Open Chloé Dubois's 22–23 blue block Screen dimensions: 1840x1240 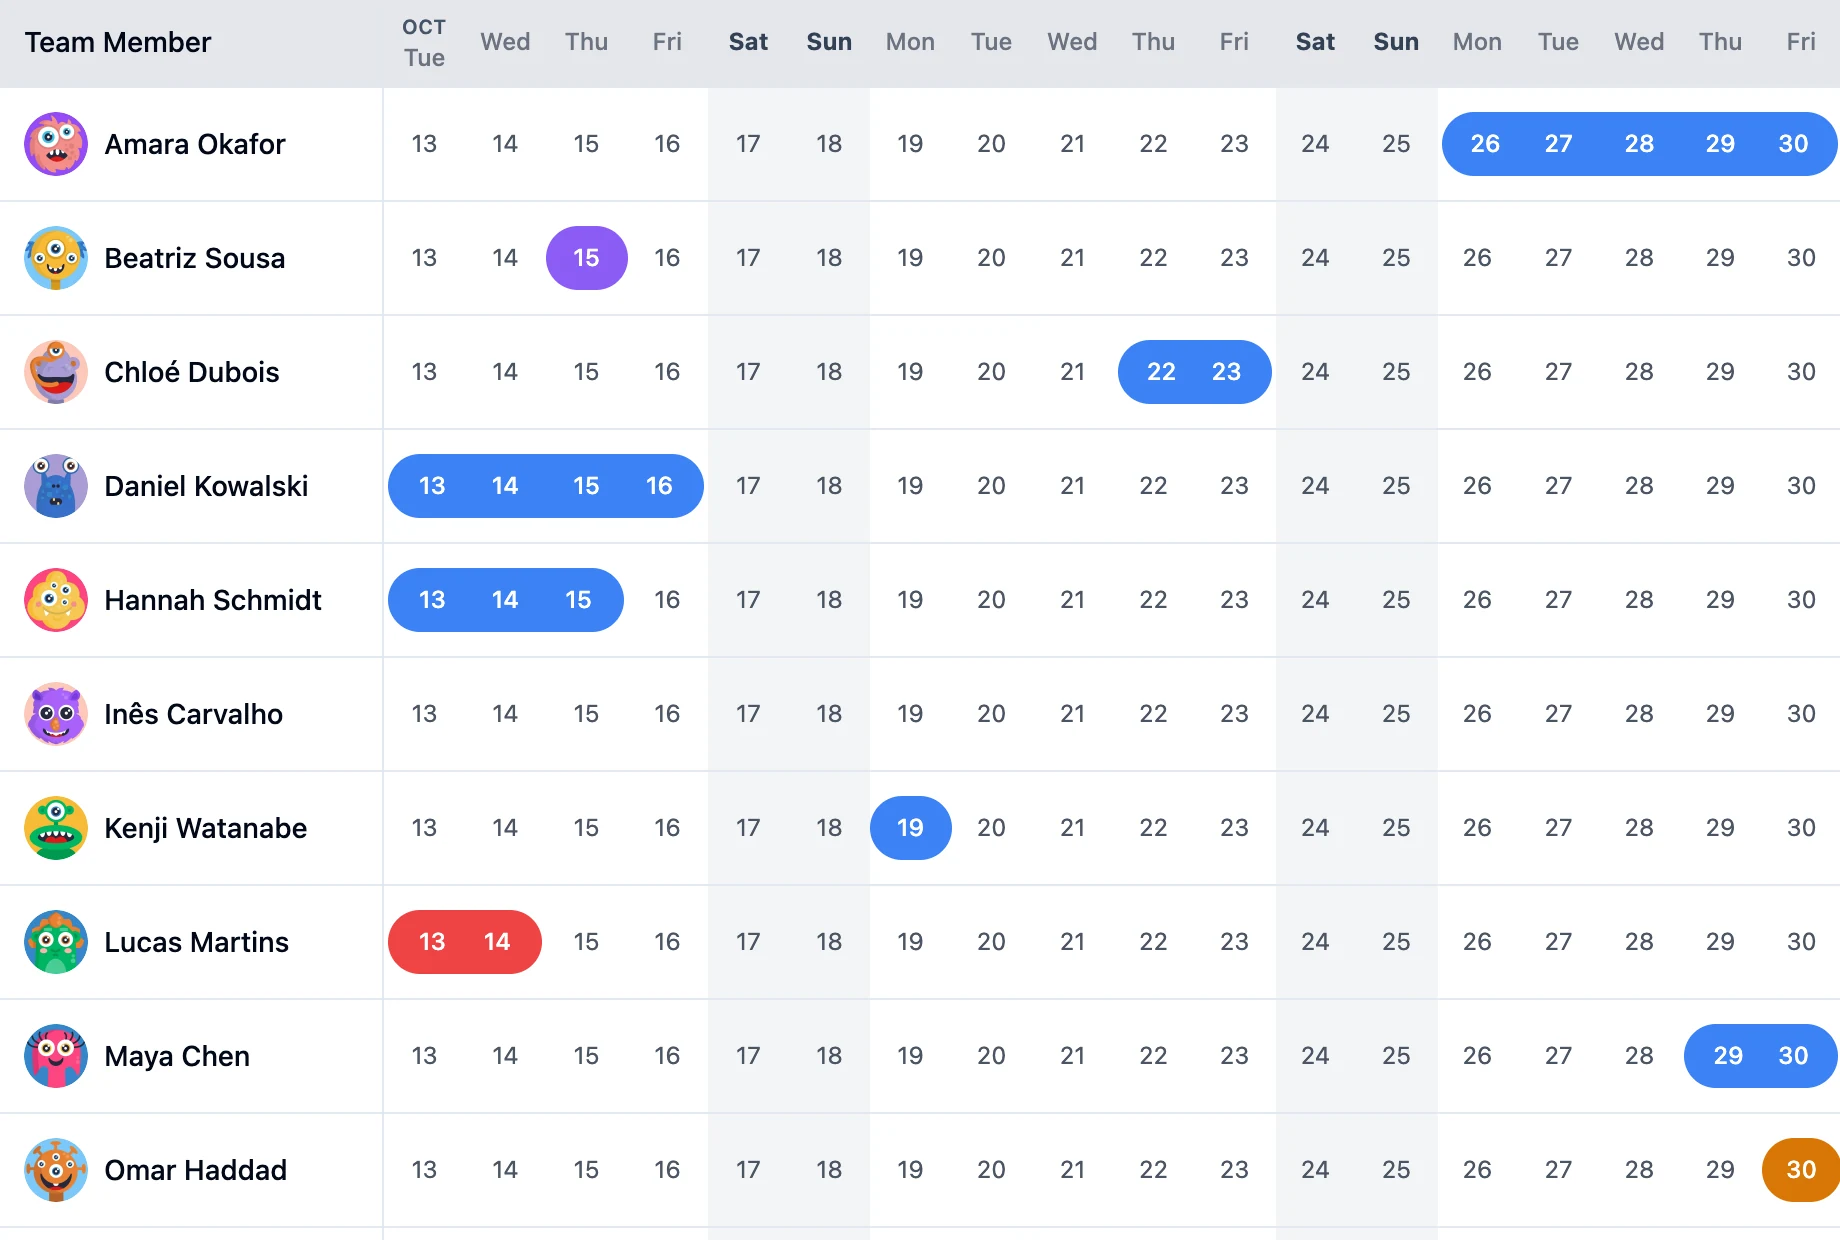click(x=1195, y=372)
